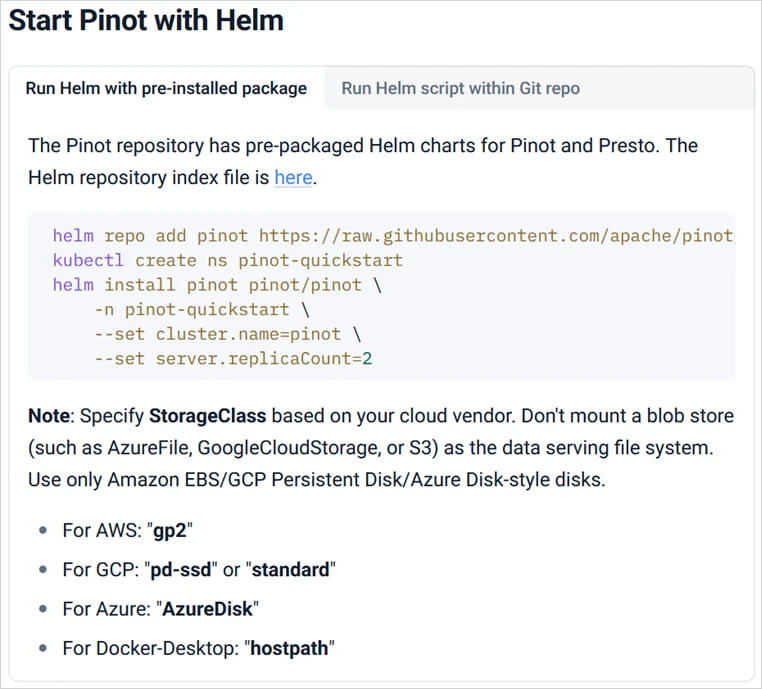762x689 pixels.
Task: Click the 'standard' storage class value
Action: click(290, 570)
